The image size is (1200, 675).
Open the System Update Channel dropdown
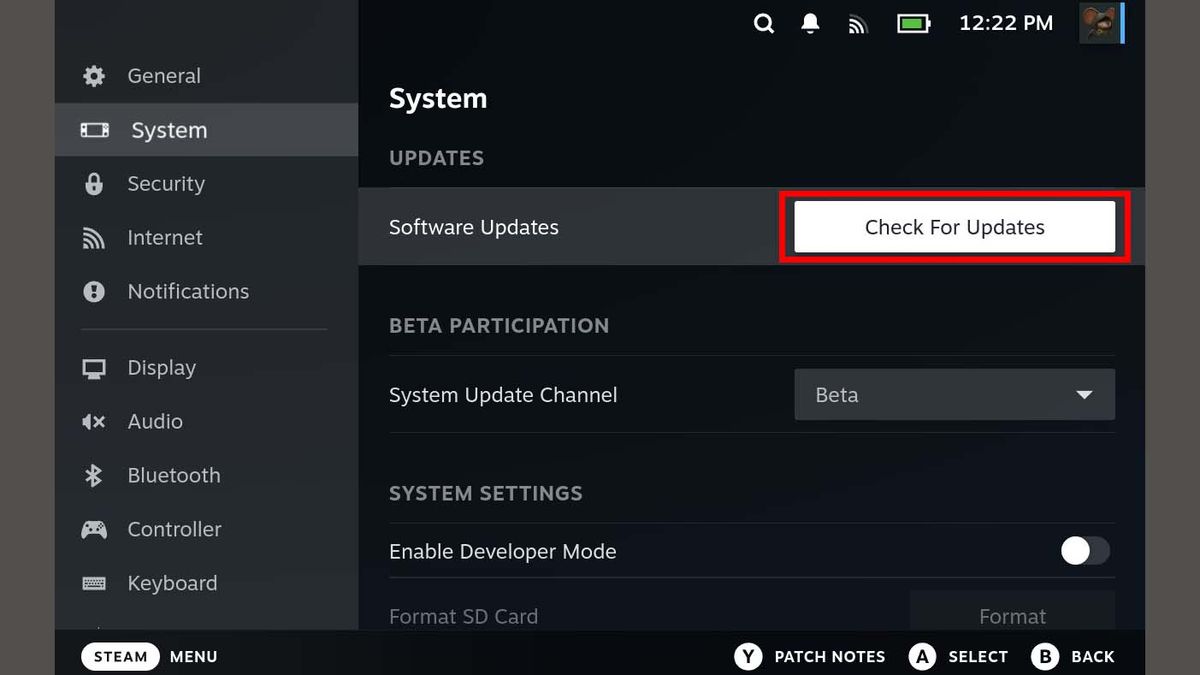point(954,394)
